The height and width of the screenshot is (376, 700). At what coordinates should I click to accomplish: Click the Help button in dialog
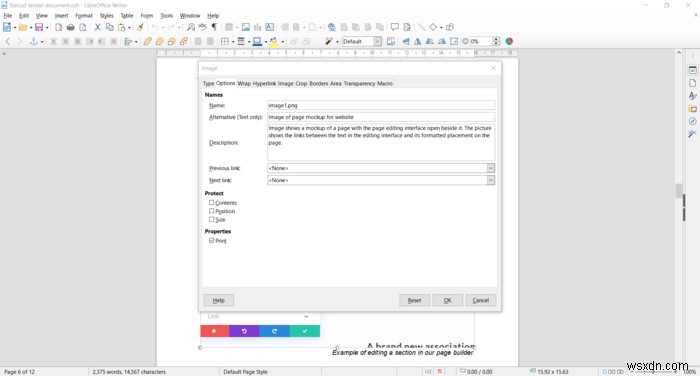coord(219,301)
